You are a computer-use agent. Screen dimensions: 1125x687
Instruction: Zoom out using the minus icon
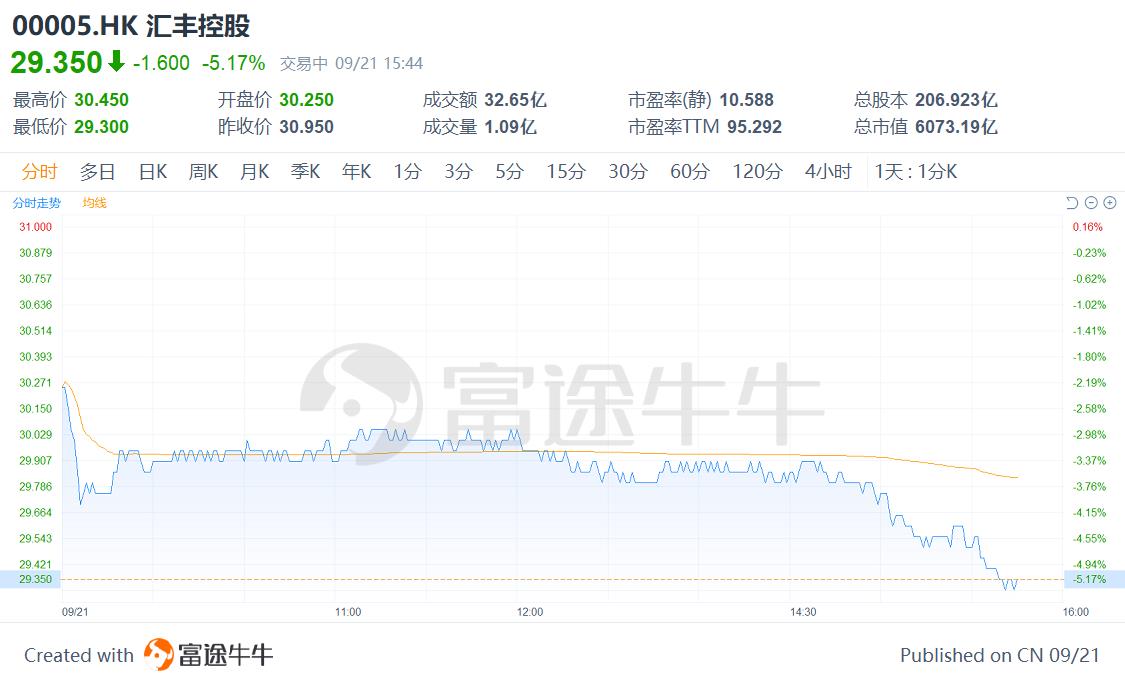click(1091, 202)
